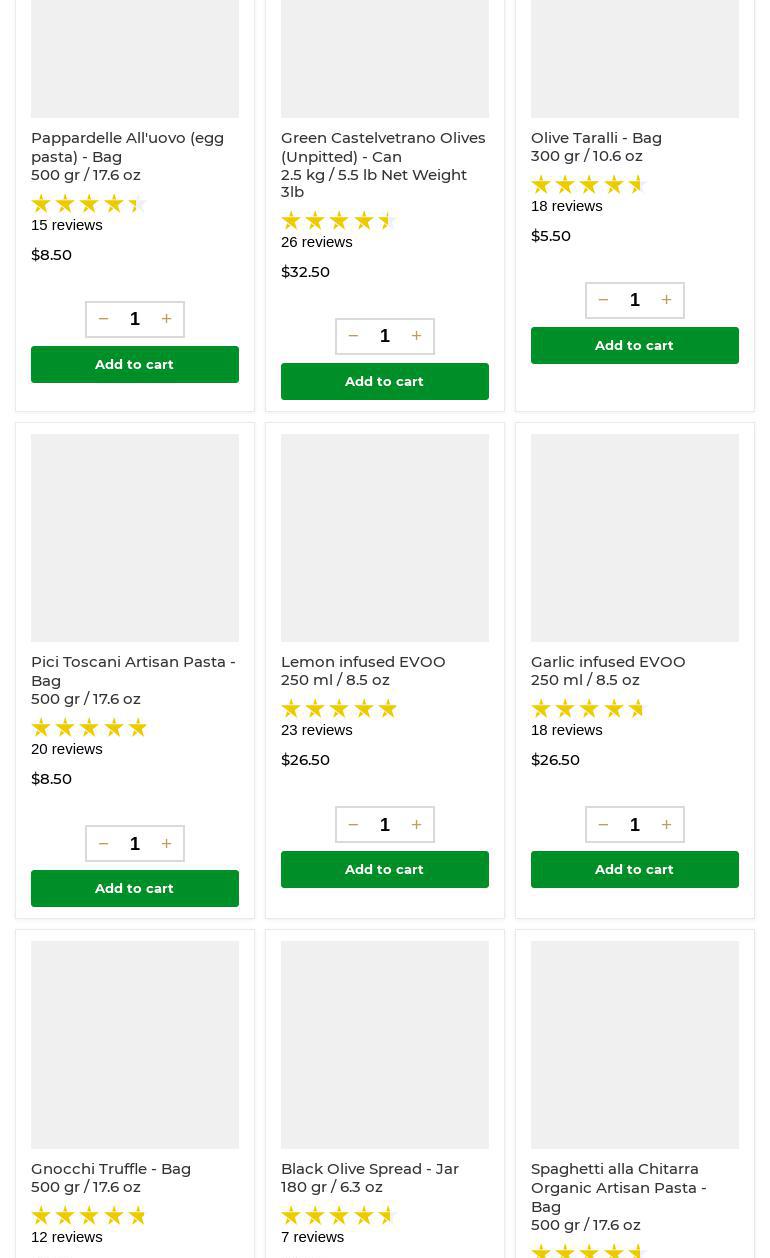Screen dimensions: 770x1258
Task: Increase quantity for Pici Toscani Artisan Pasta
Action: [x=166, y=844]
